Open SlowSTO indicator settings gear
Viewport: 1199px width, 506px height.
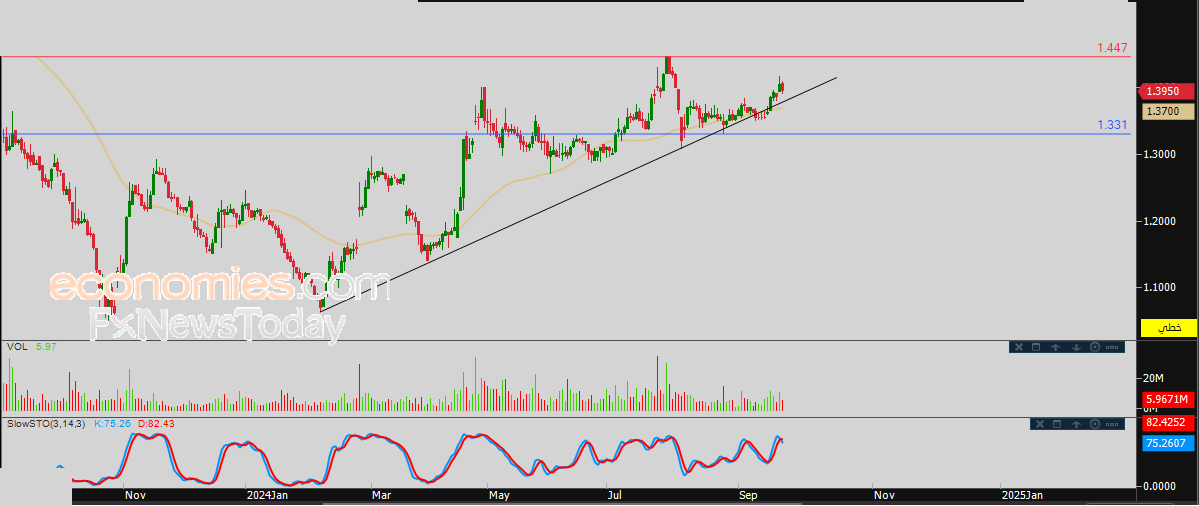click(x=1095, y=424)
